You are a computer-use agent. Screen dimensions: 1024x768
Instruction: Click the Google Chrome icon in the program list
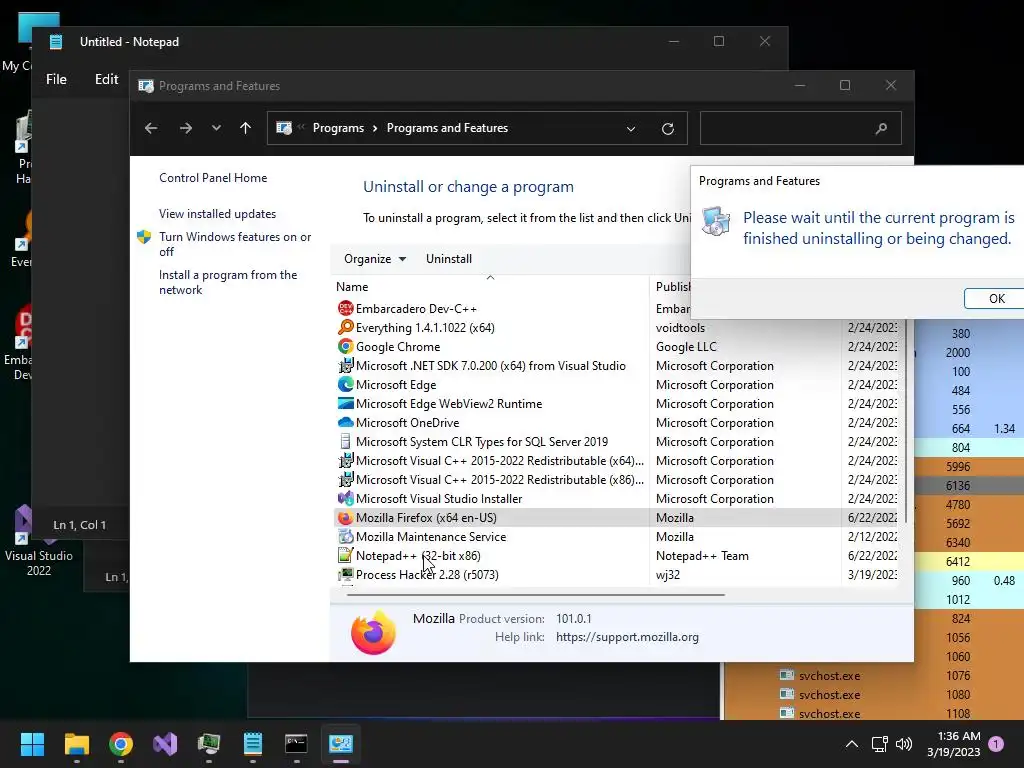pos(345,346)
